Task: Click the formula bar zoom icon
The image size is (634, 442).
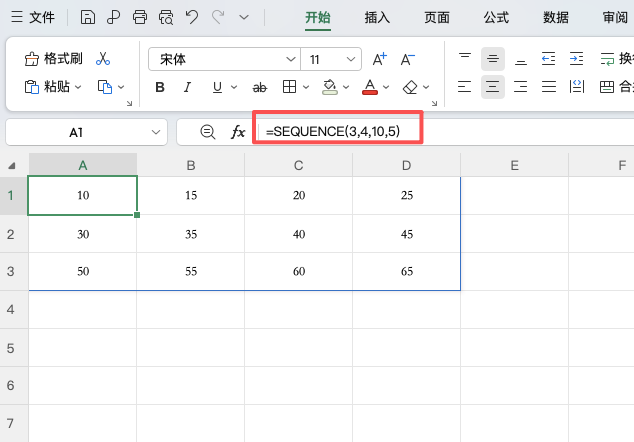Action: (x=207, y=132)
